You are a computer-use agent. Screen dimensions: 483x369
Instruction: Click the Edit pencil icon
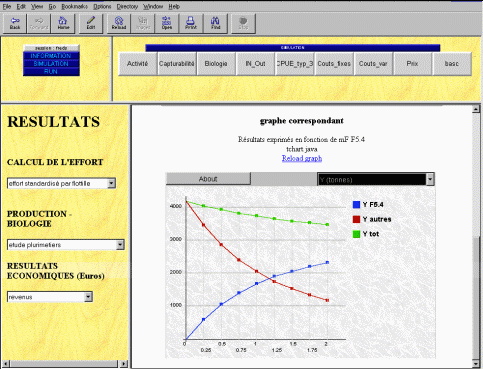(91, 23)
